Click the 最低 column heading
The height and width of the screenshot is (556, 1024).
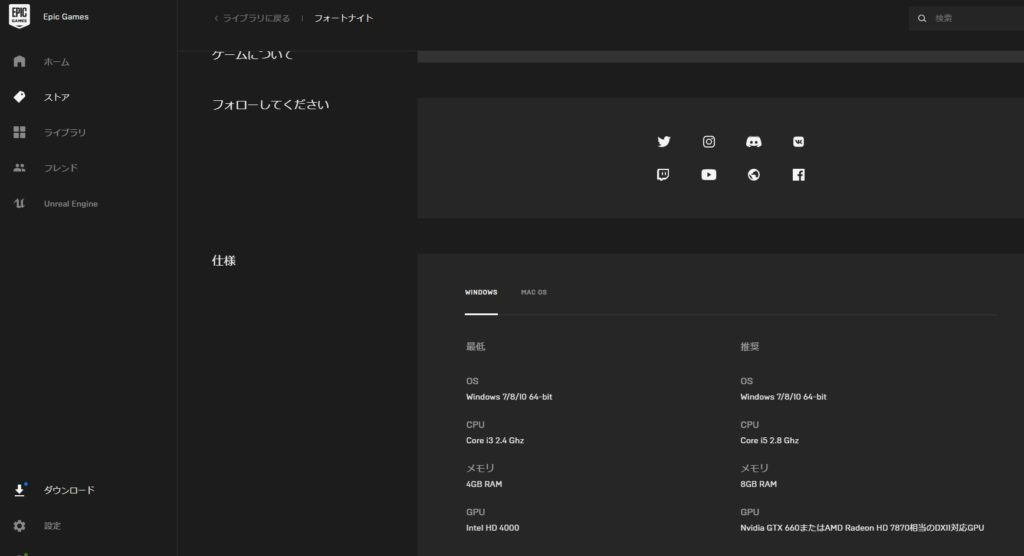475,346
